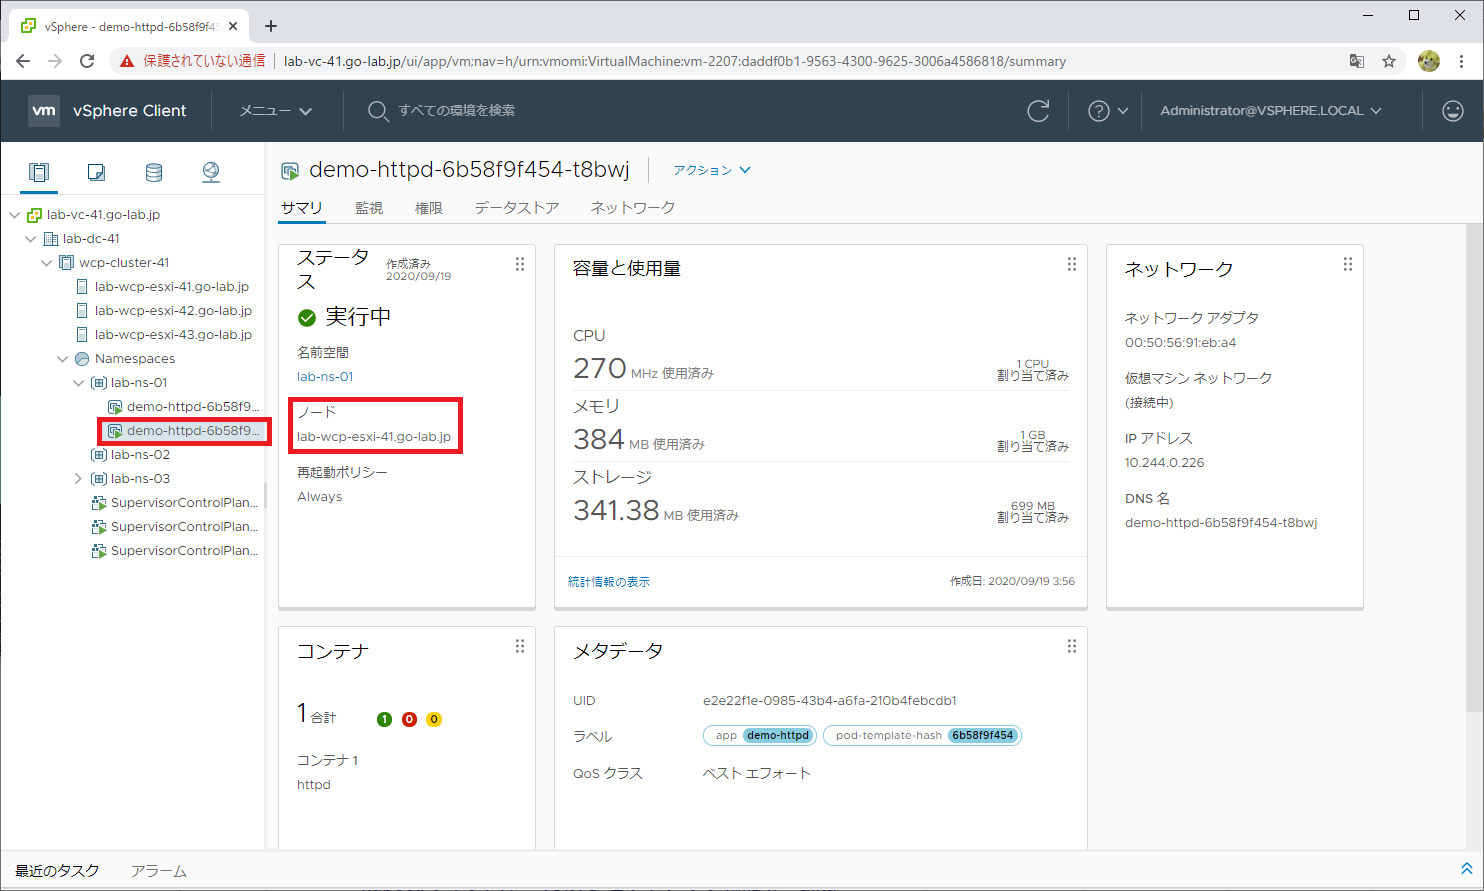
Task: Open アラーム bottom tab
Action: [159, 871]
